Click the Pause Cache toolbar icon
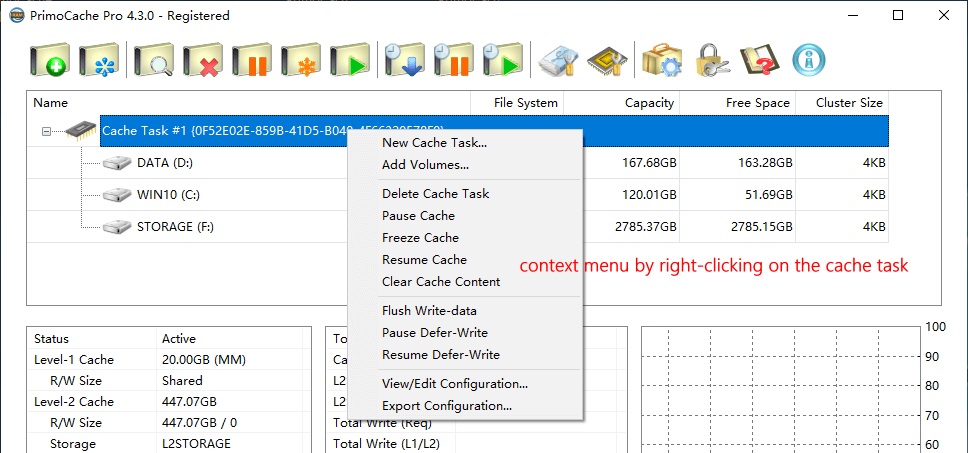968x453 pixels. tap(251, 60)
